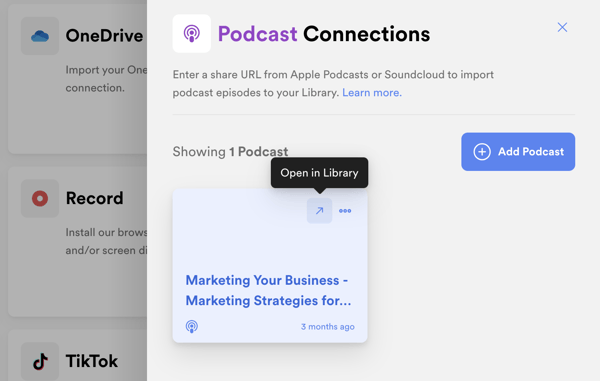This screenshot has height=381, width=600.
Task: Open the three-dot podcast card menu
Action: (345, 211)
